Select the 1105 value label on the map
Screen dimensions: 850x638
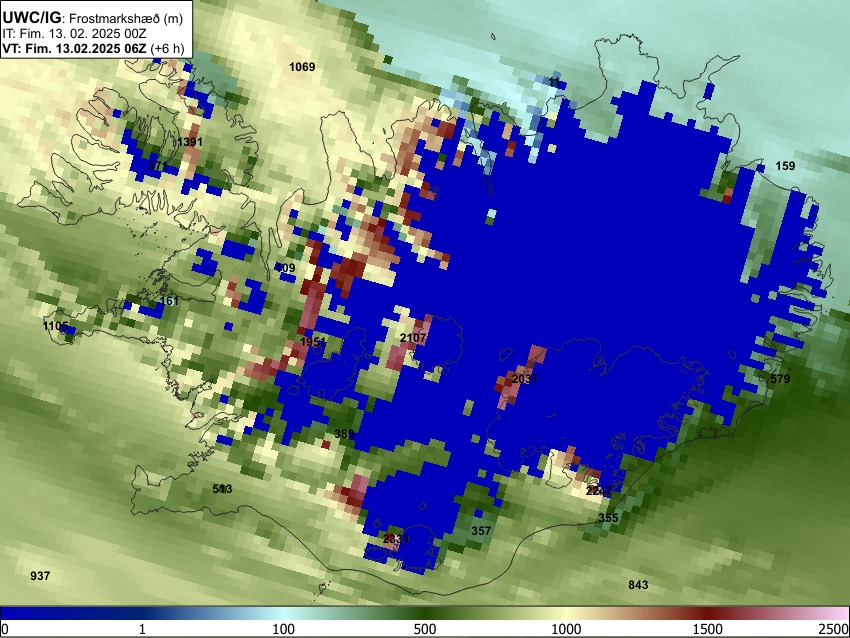(55, 326)
